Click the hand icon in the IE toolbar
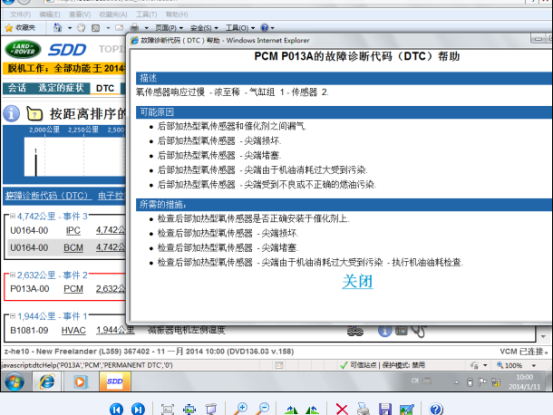The width and height of the screenshot is (553, 415). point(81,28)
